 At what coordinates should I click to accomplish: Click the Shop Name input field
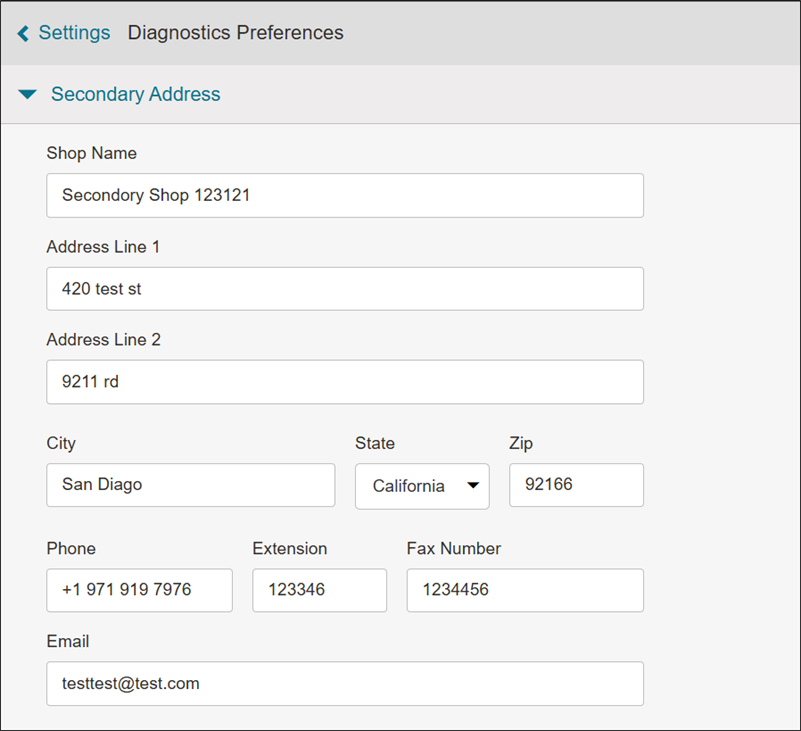pyautogui.click(x=344, y=196)
